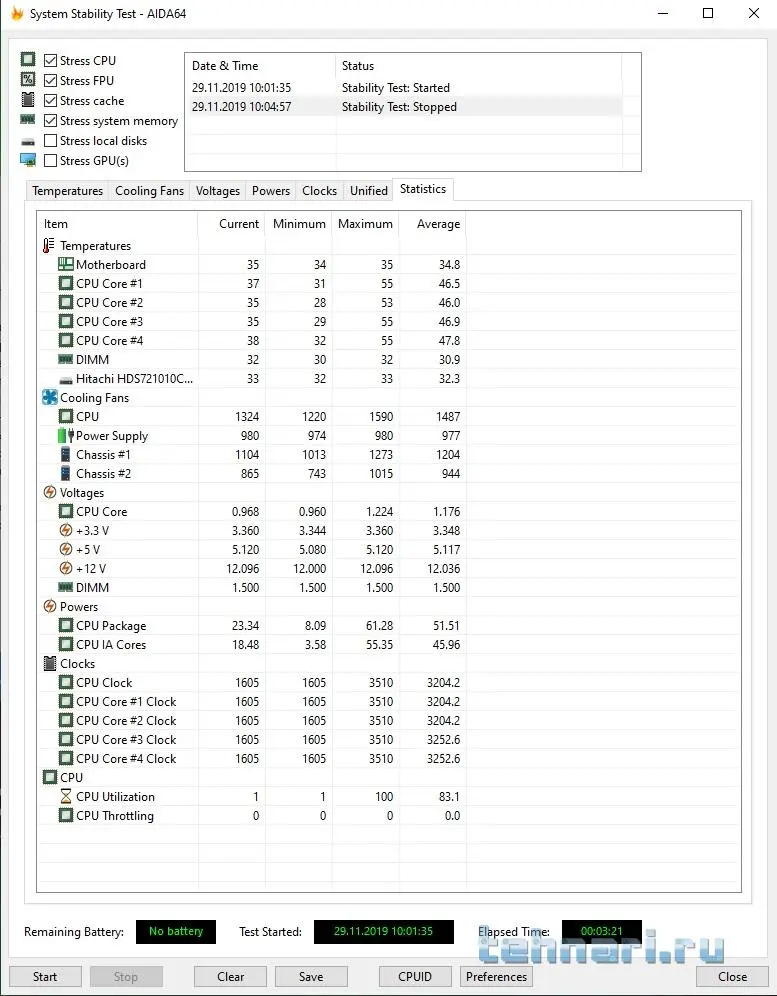Click the CPU chip icon beside Stress CPU
Screen dimensions: 777x996
(x=28, y=60)
